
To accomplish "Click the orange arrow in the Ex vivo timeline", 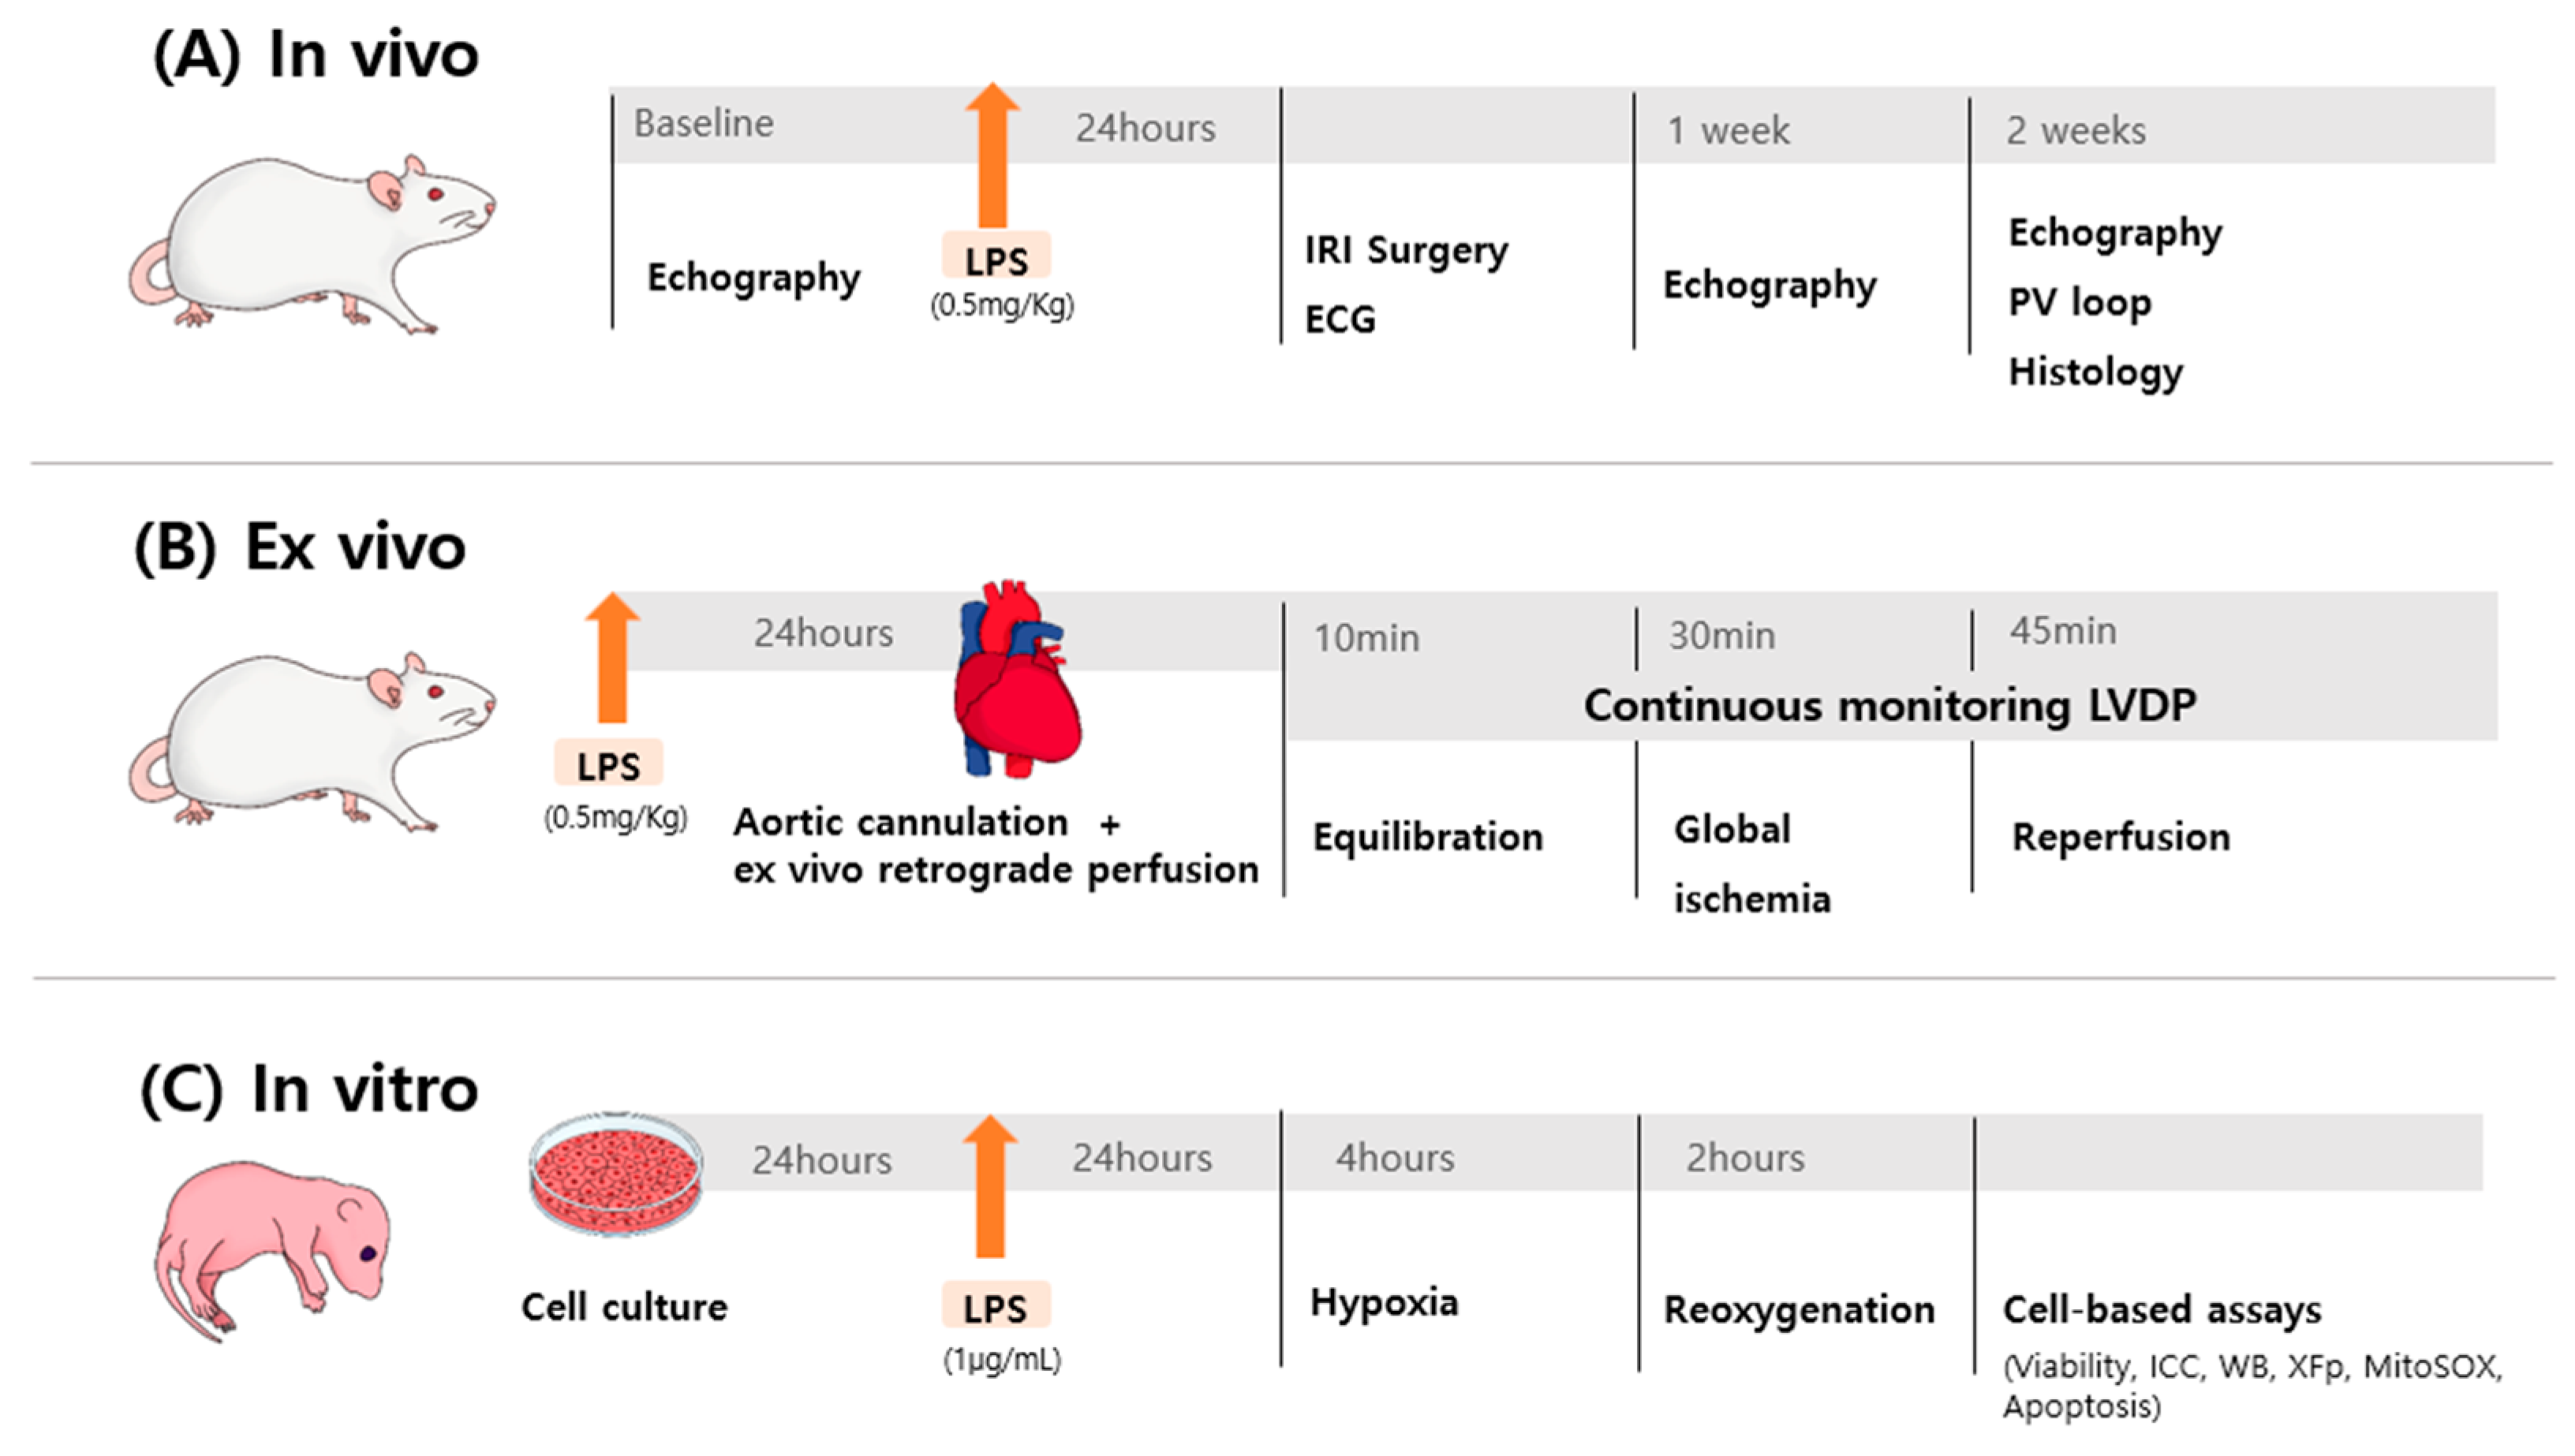I will [612, 659].
